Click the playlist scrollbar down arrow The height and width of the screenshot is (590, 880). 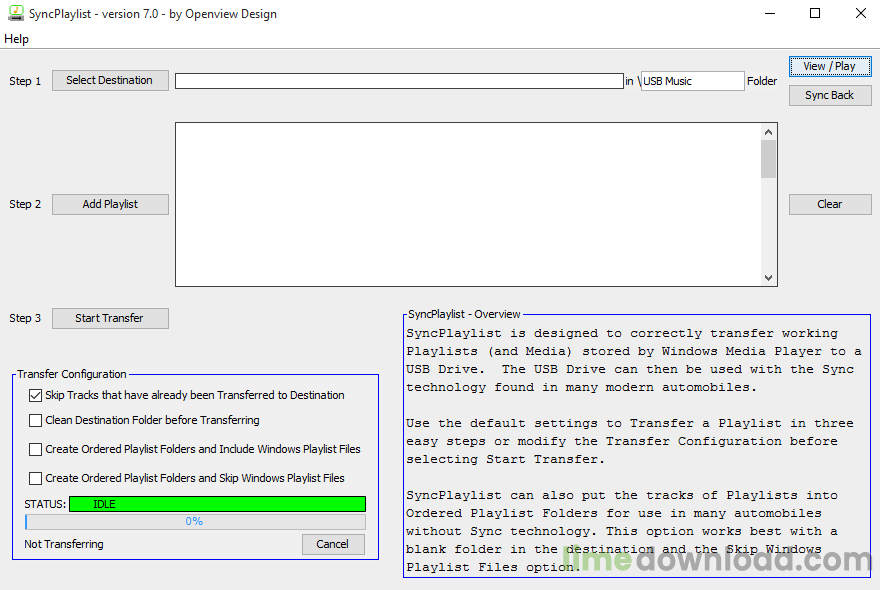point(768,278)
